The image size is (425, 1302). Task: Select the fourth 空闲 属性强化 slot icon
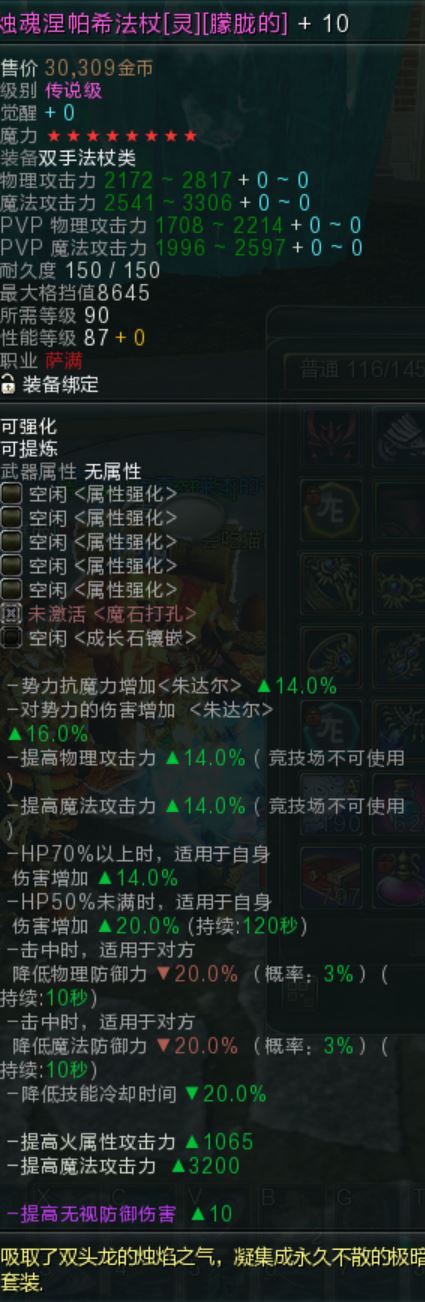11,566
